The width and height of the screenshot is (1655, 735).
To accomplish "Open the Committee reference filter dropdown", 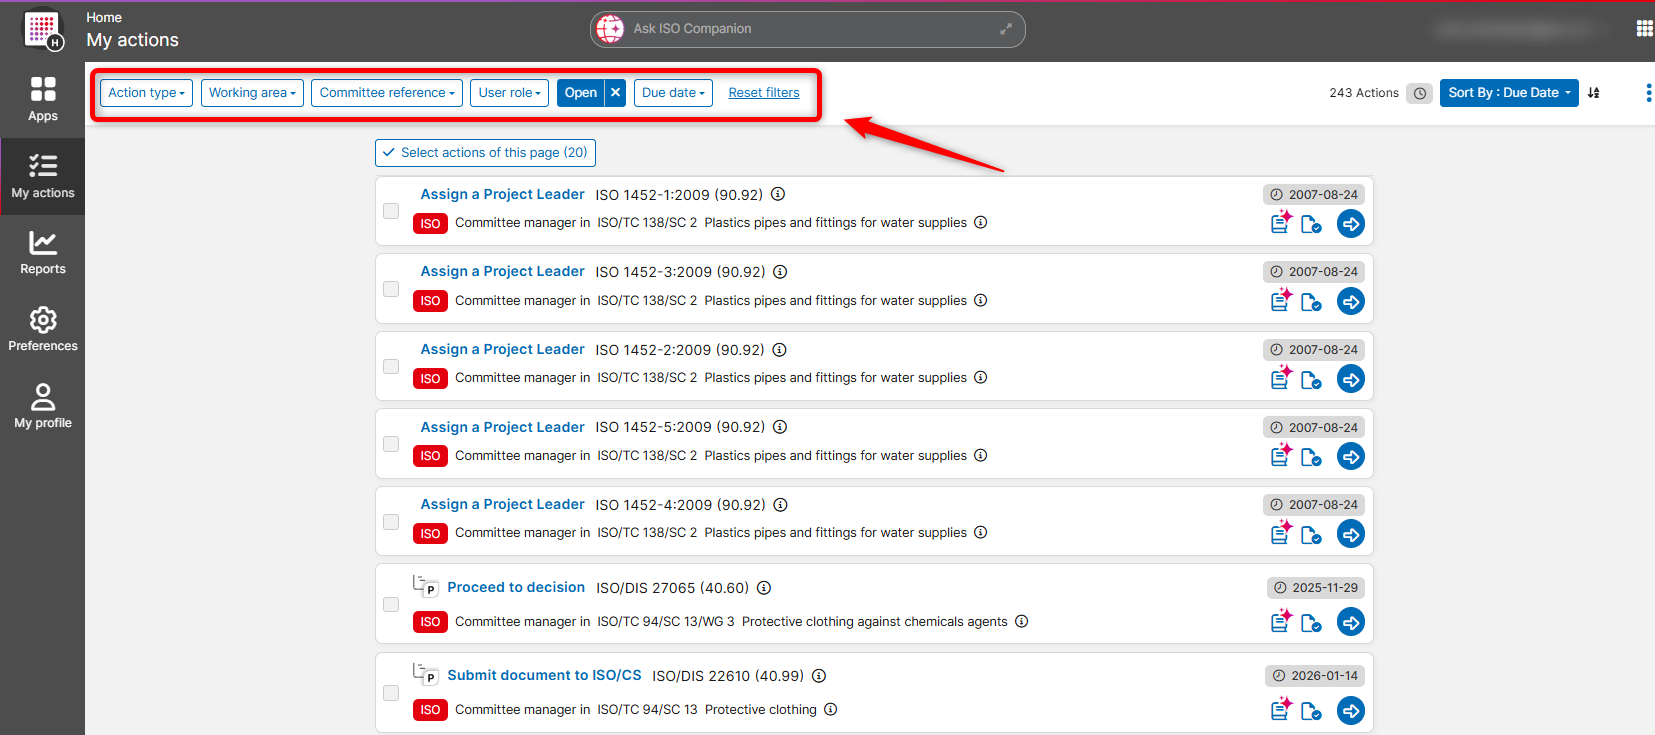I will click(387, 93).
